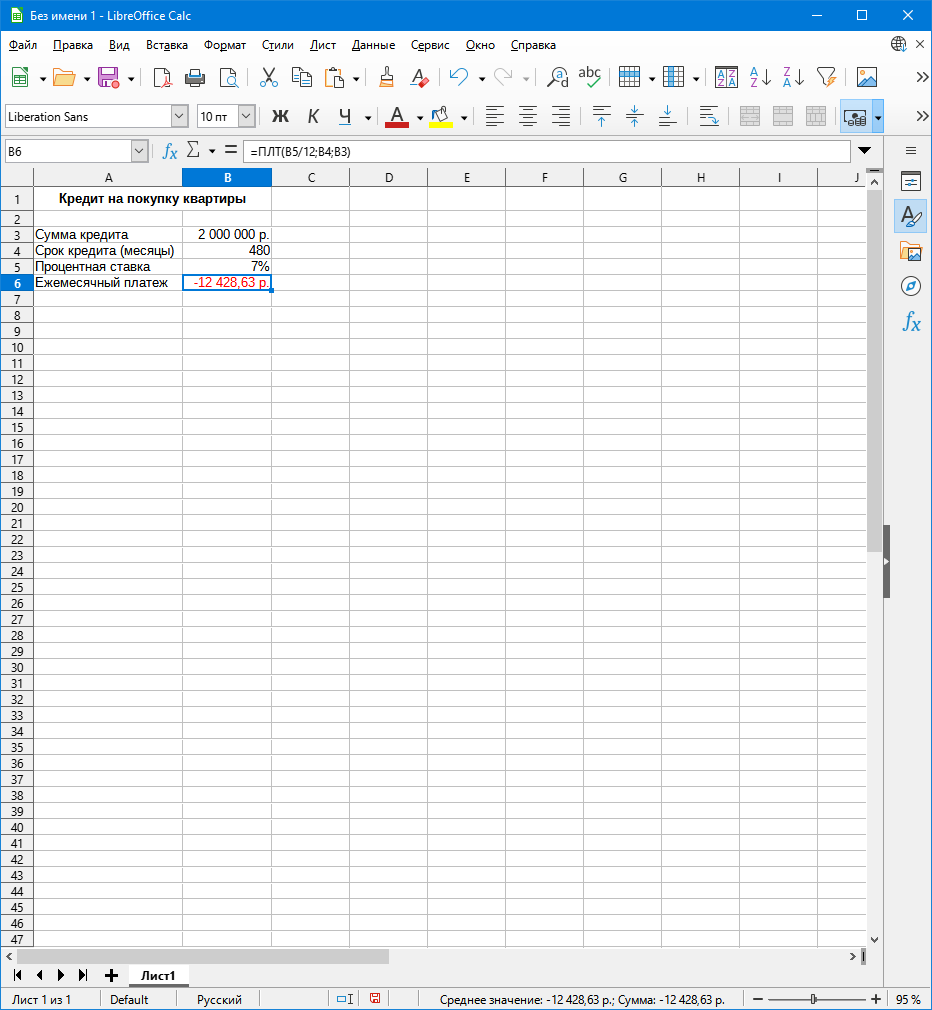Open background color dropdown arrow
Screen dimensions: 932x1010
click(464, 118)
